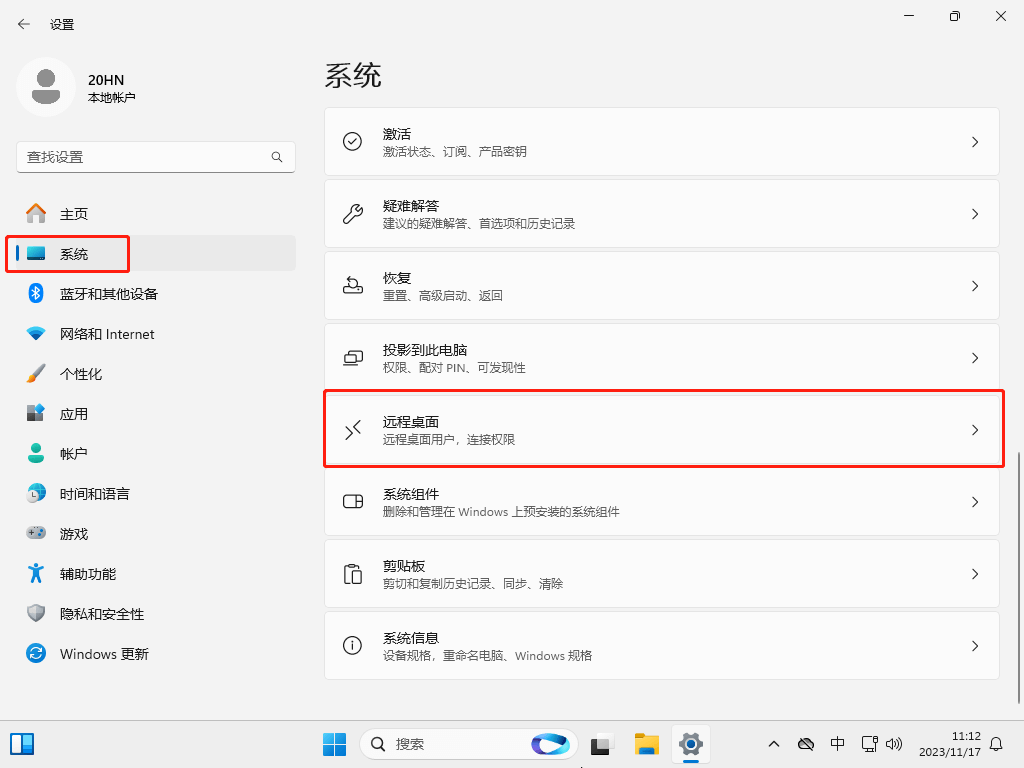Click the Windows Update icon in sidebar
Screen dimensions: 1024x768
(36, 653)
